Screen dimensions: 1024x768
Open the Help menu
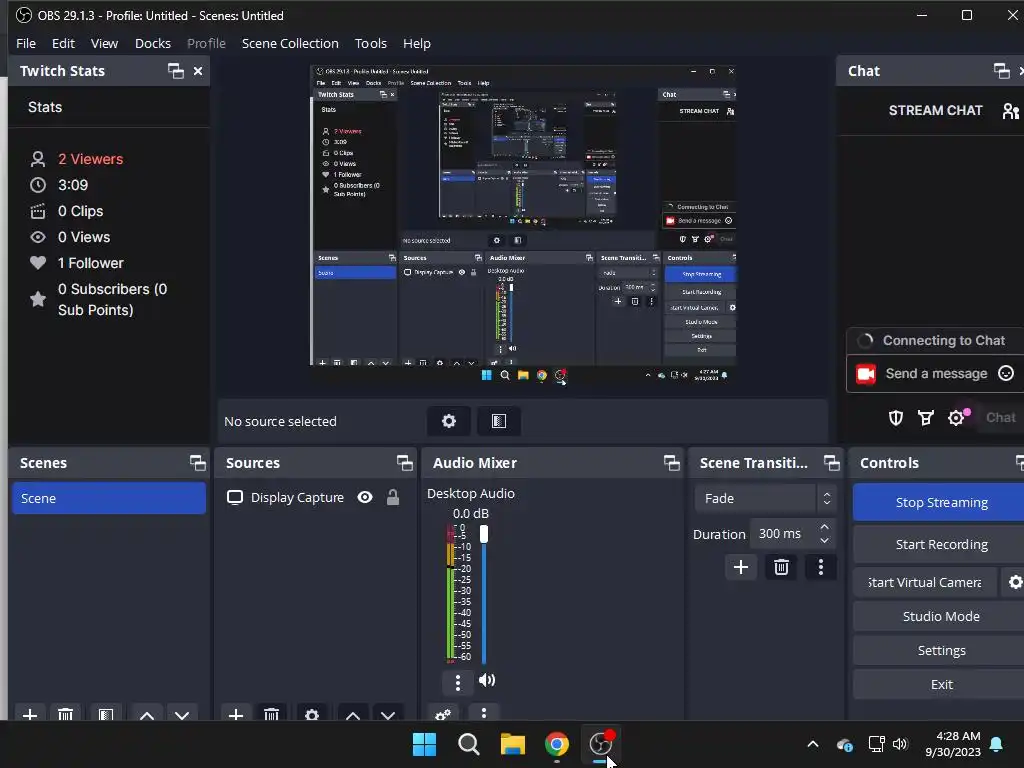417,43
